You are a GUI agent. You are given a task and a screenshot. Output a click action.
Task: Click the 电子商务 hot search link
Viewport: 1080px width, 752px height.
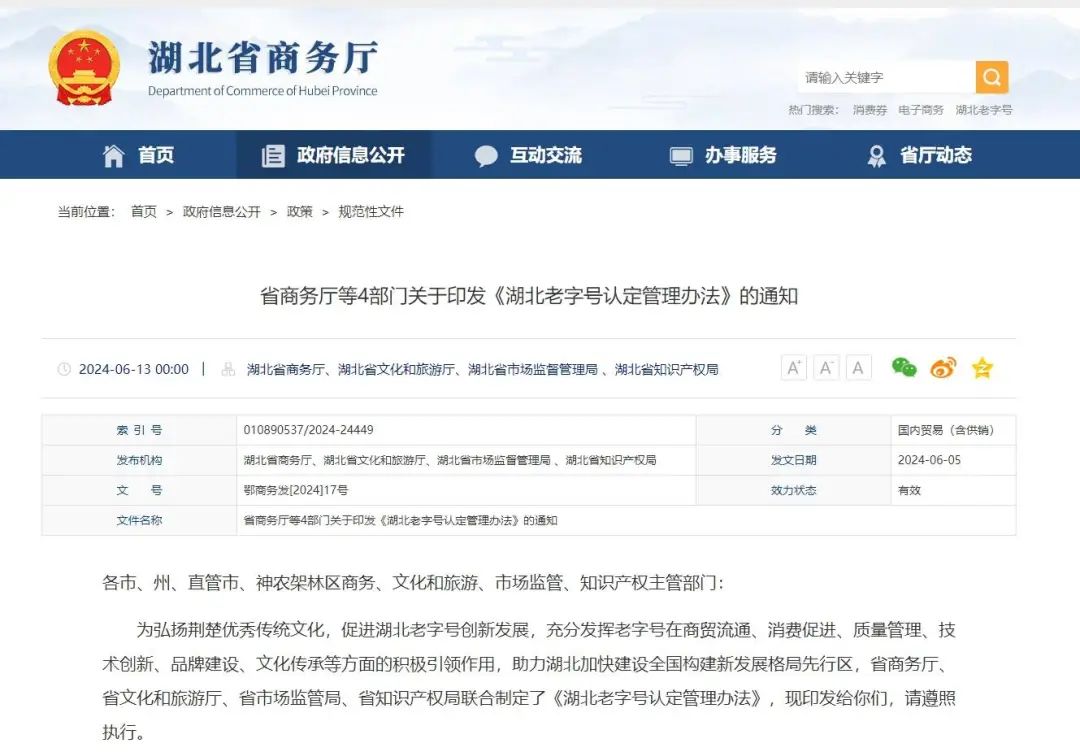[920, 110]
